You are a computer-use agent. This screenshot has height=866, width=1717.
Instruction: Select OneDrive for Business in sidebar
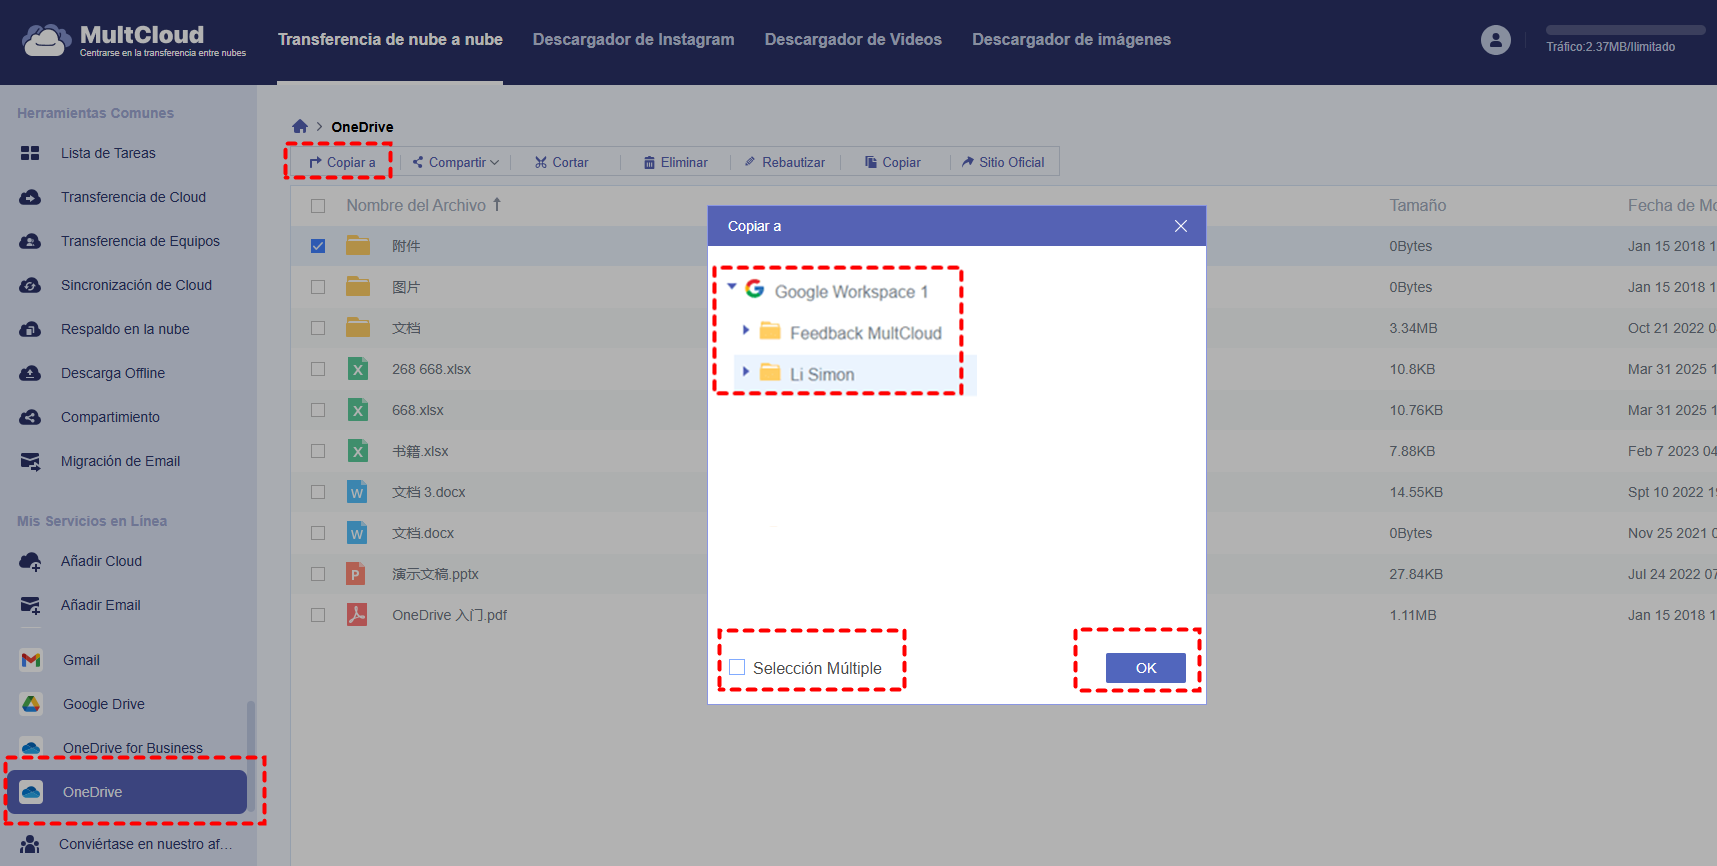click(126, 748)
